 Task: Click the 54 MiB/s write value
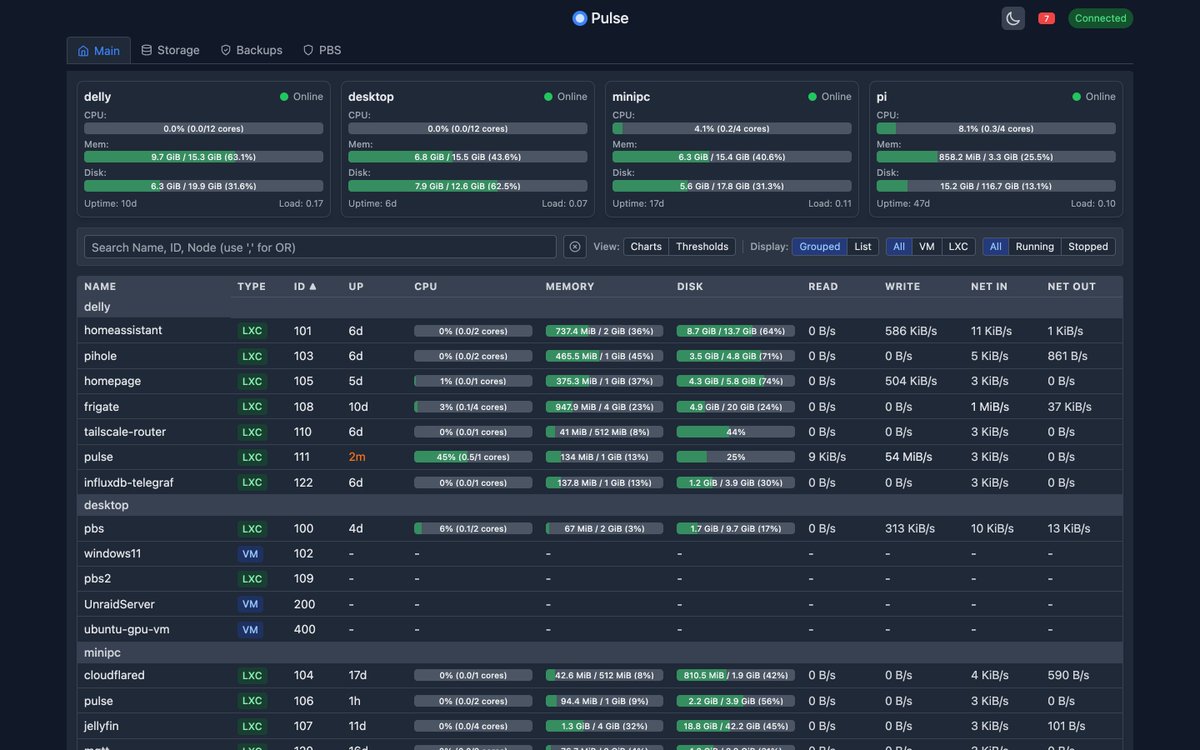point(908,457)
